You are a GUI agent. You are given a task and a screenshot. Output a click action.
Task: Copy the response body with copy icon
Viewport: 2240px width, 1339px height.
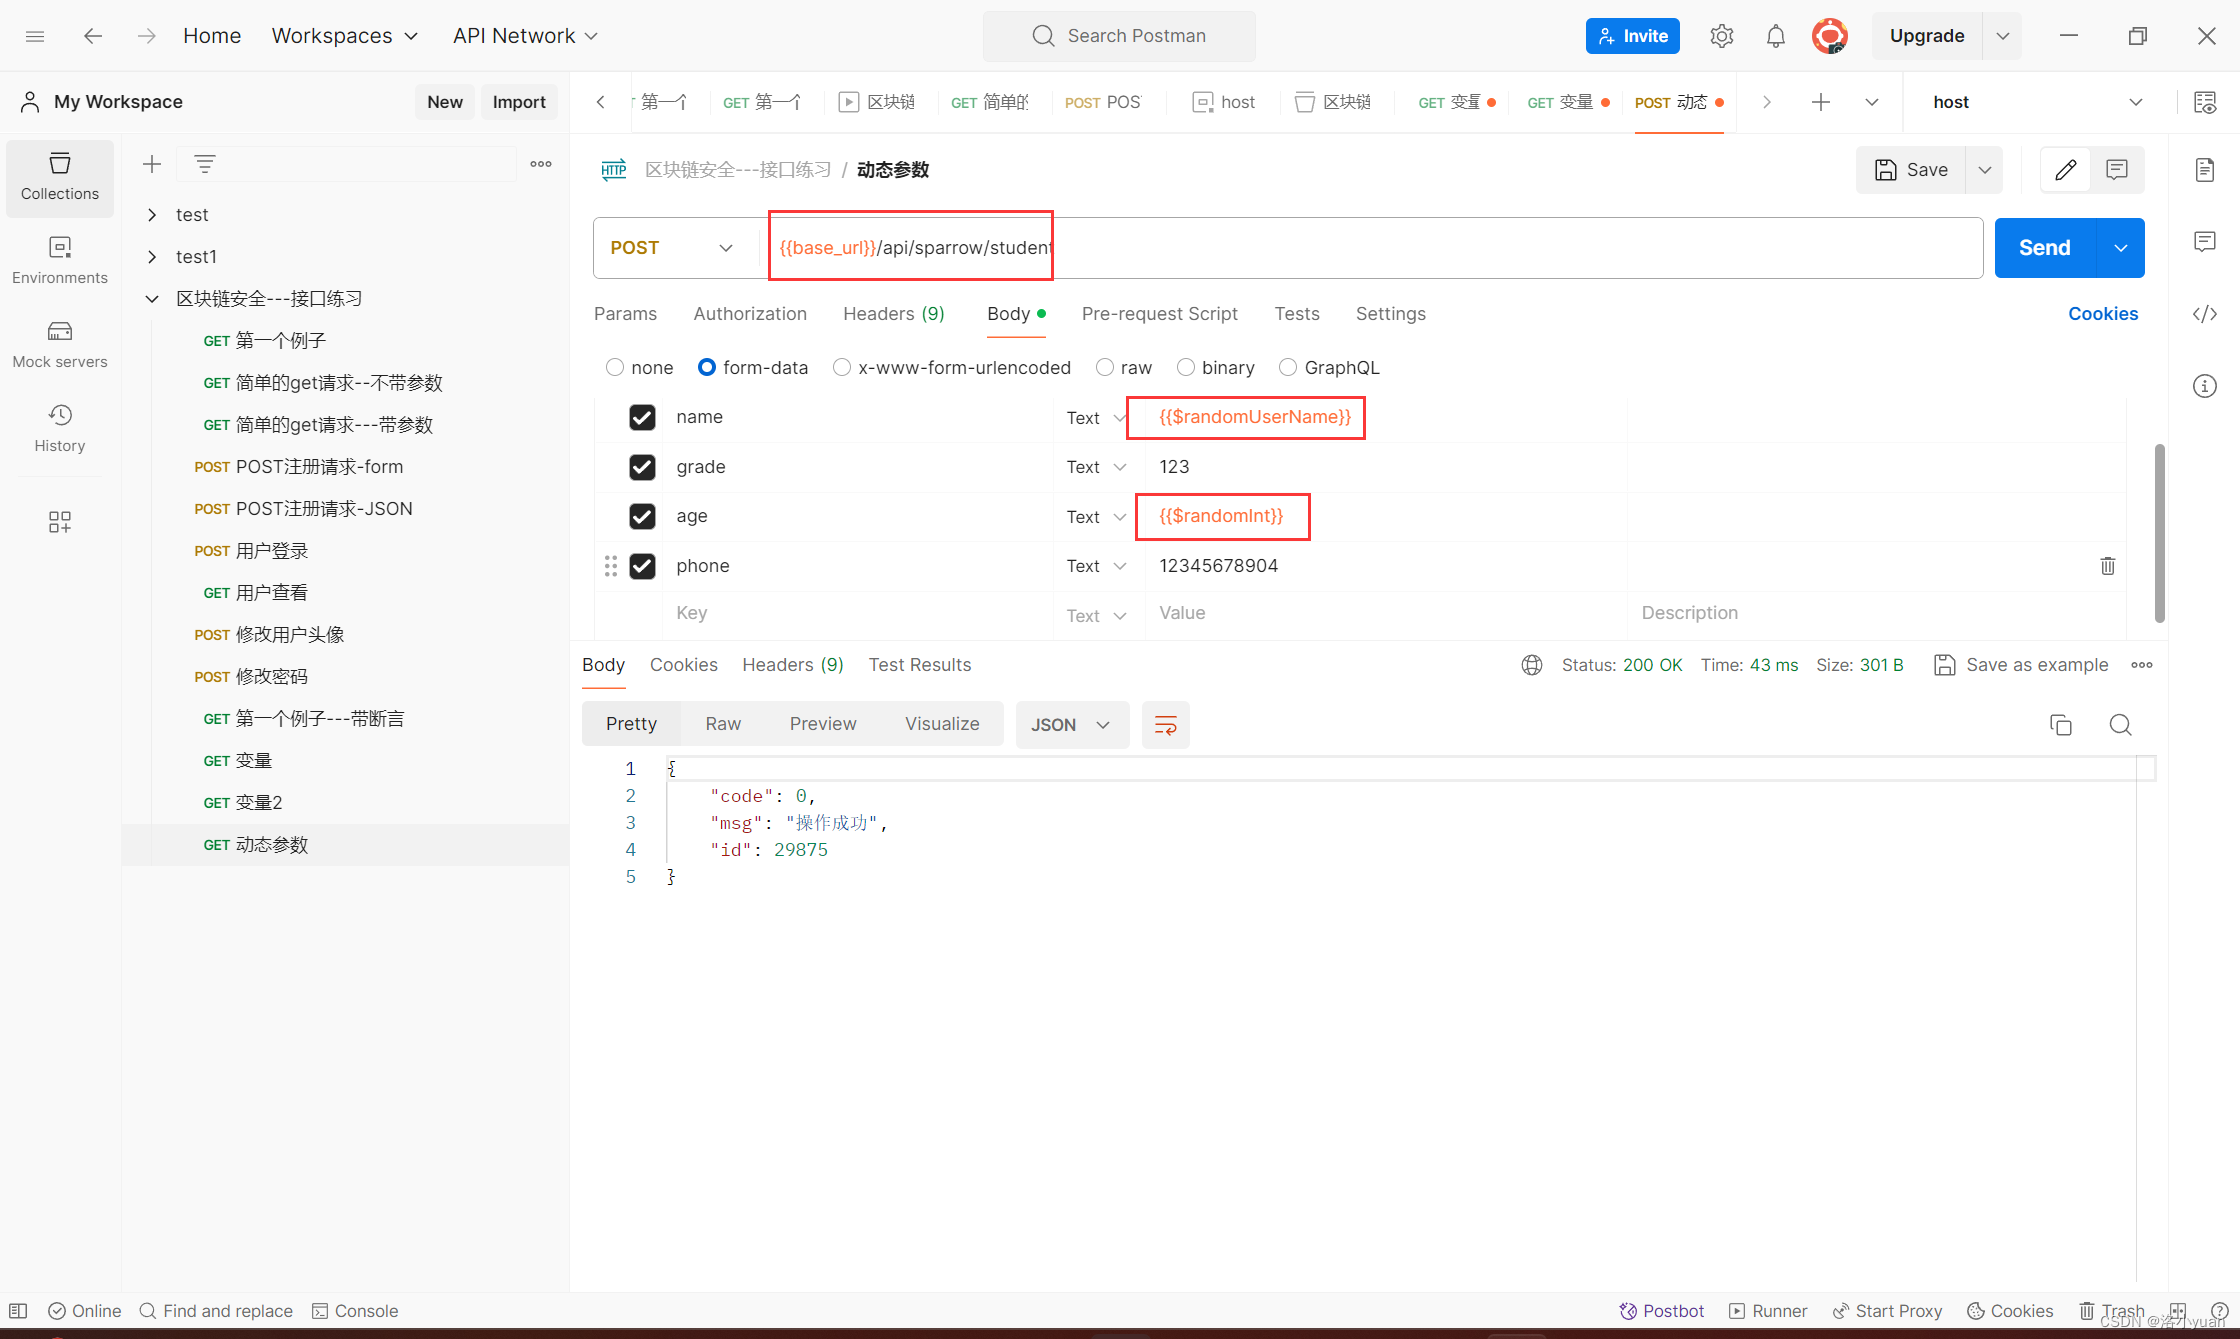pos(2060,725)
